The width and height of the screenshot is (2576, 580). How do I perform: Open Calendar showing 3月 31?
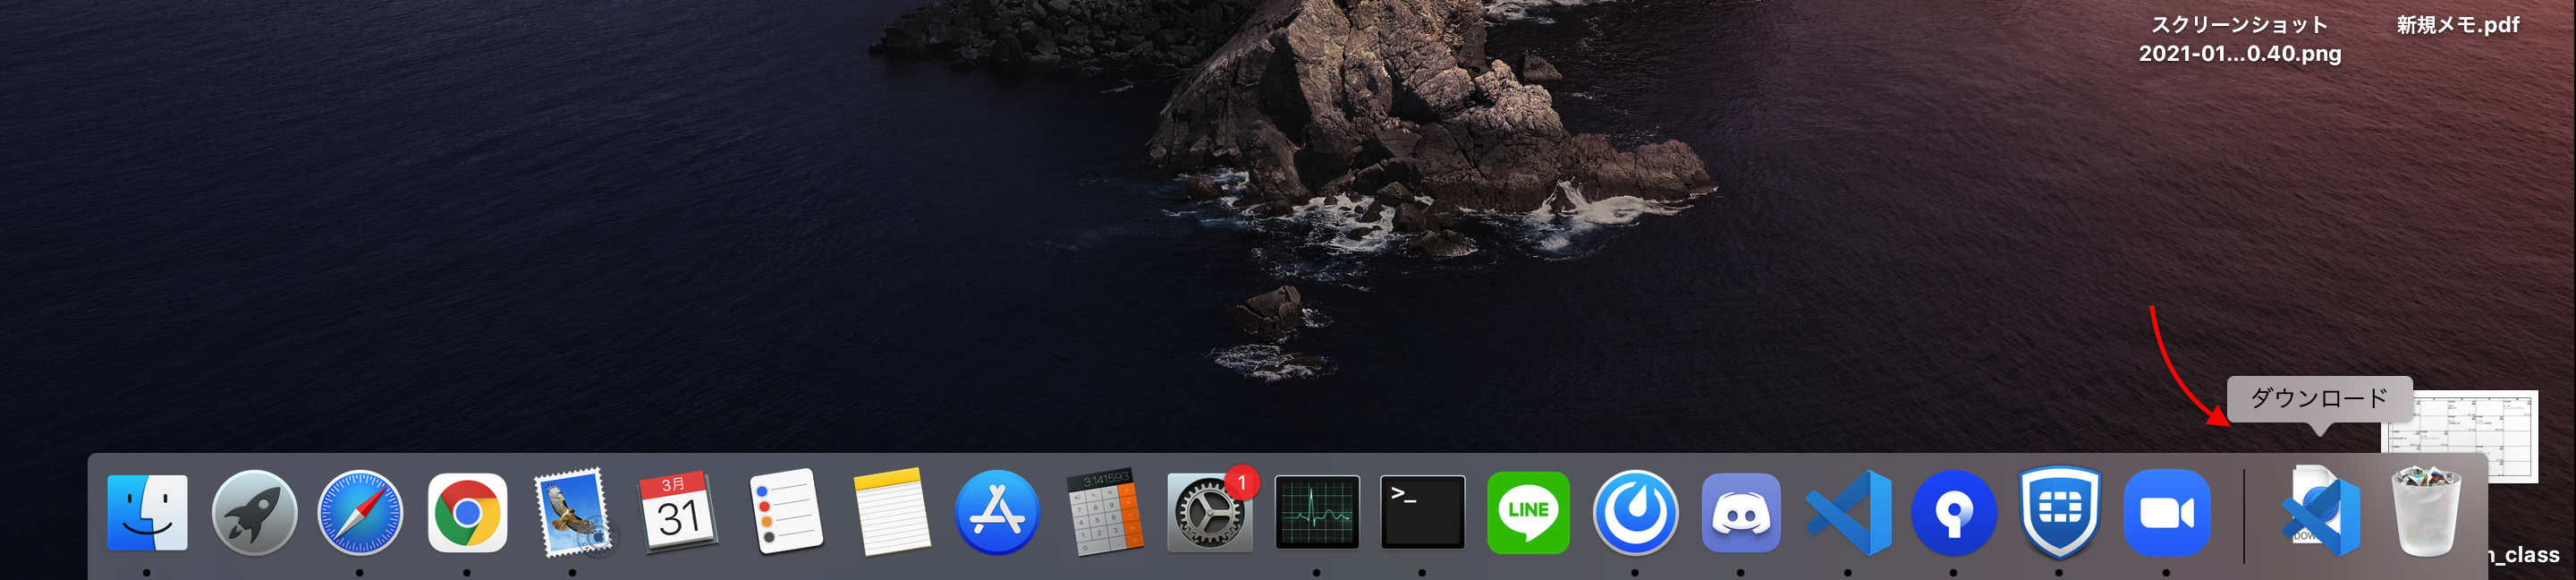[x=679, y=511]
